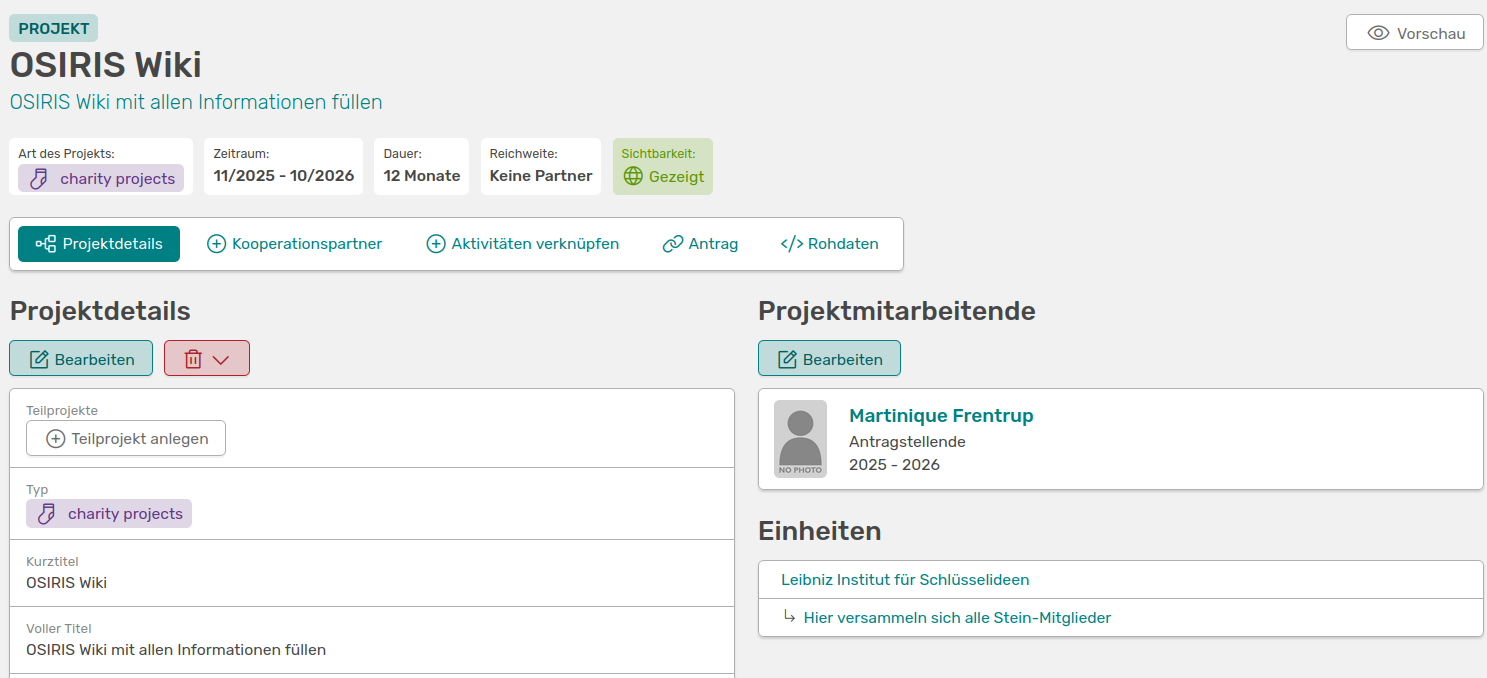The height and width of the screenshot is (678, 1487).
Task: Open the Projektdetails tab
Action: [99, 244]
